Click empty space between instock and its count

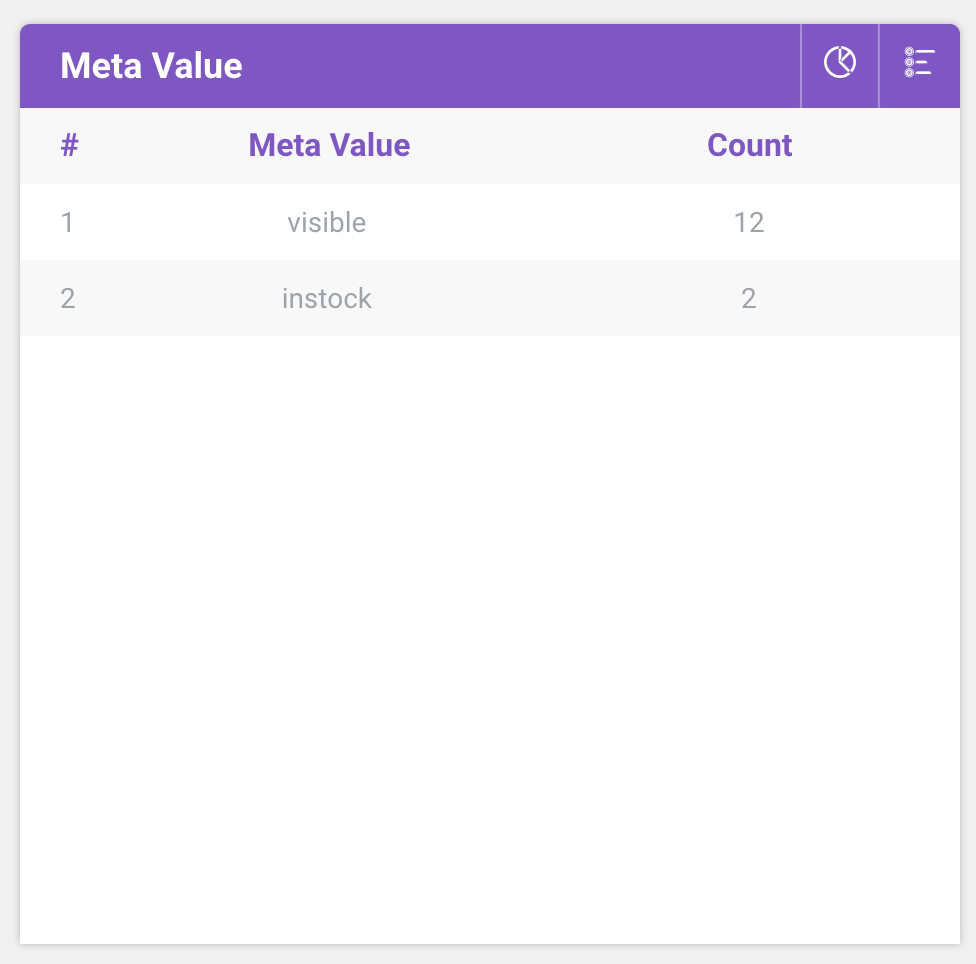[x=540, y=298]
